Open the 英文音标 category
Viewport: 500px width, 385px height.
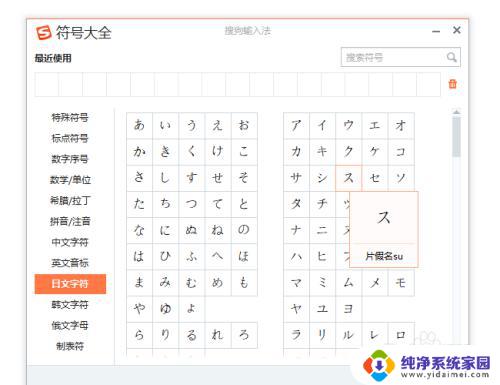(70, 263)
